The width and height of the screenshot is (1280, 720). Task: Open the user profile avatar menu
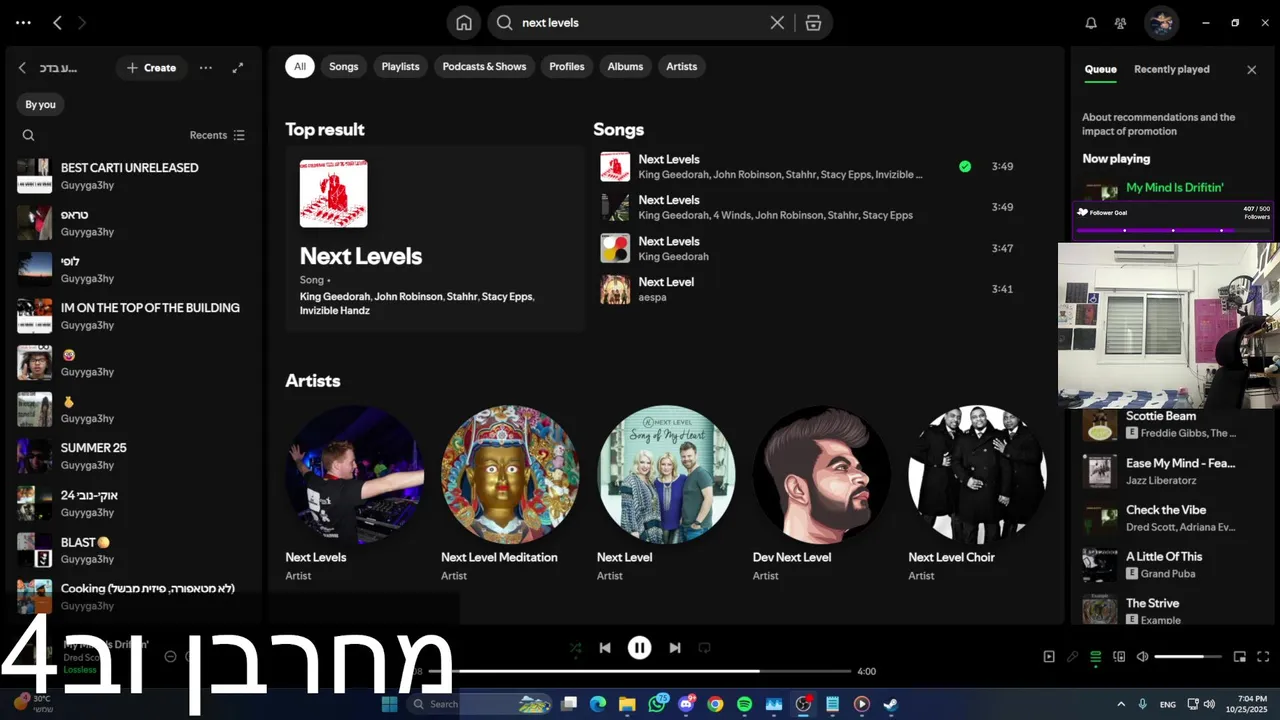(x=1161, y=23)
